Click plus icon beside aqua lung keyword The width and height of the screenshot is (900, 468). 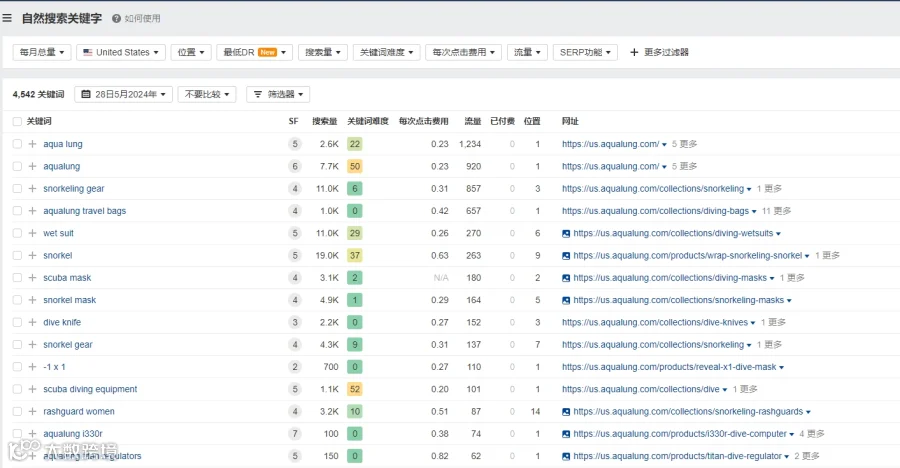coord(33,144)
